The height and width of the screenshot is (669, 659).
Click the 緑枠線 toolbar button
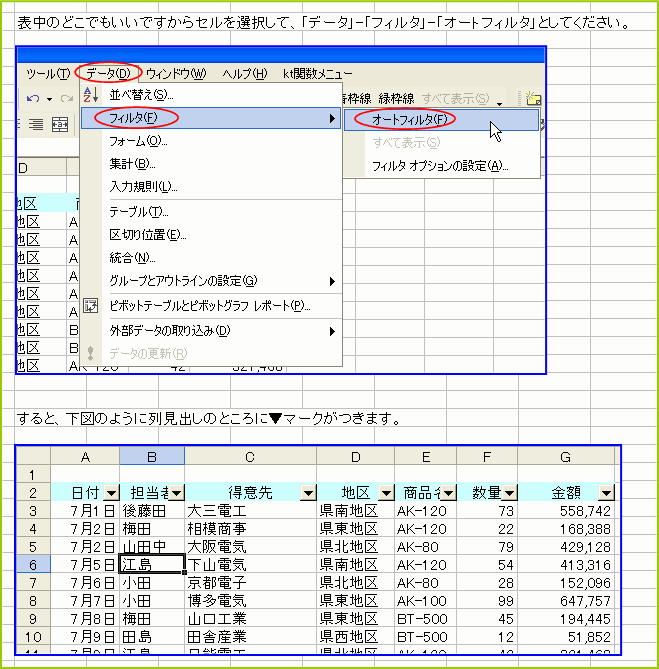(x=396, y=99)
